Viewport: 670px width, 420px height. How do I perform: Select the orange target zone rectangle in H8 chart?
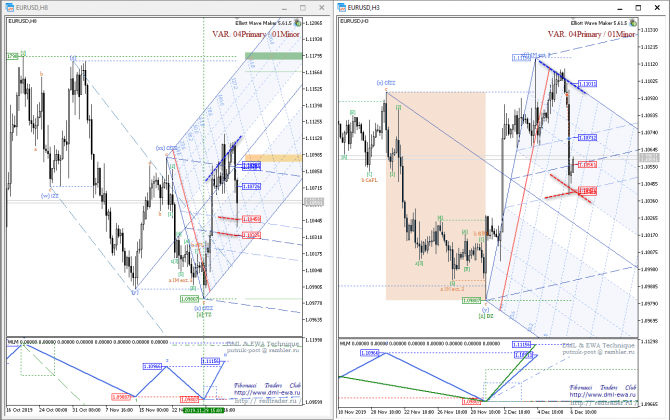click(x=273, y=158)
